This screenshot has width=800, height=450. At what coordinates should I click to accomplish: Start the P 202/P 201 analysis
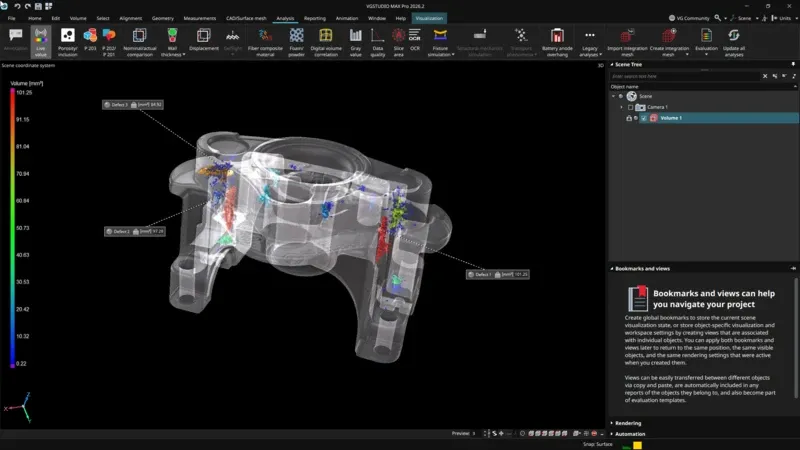click(109, 41)
